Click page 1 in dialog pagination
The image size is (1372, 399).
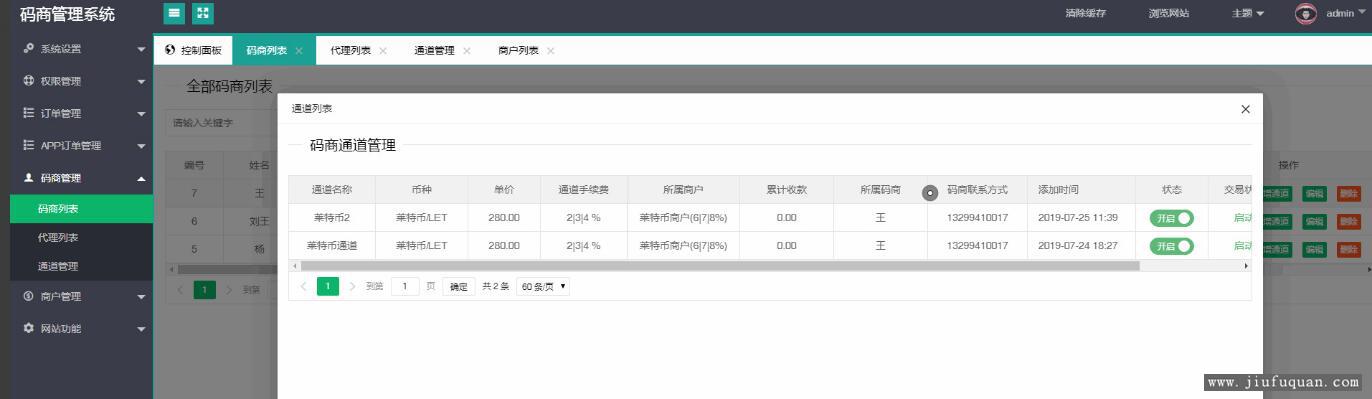(x=328, y=286)
